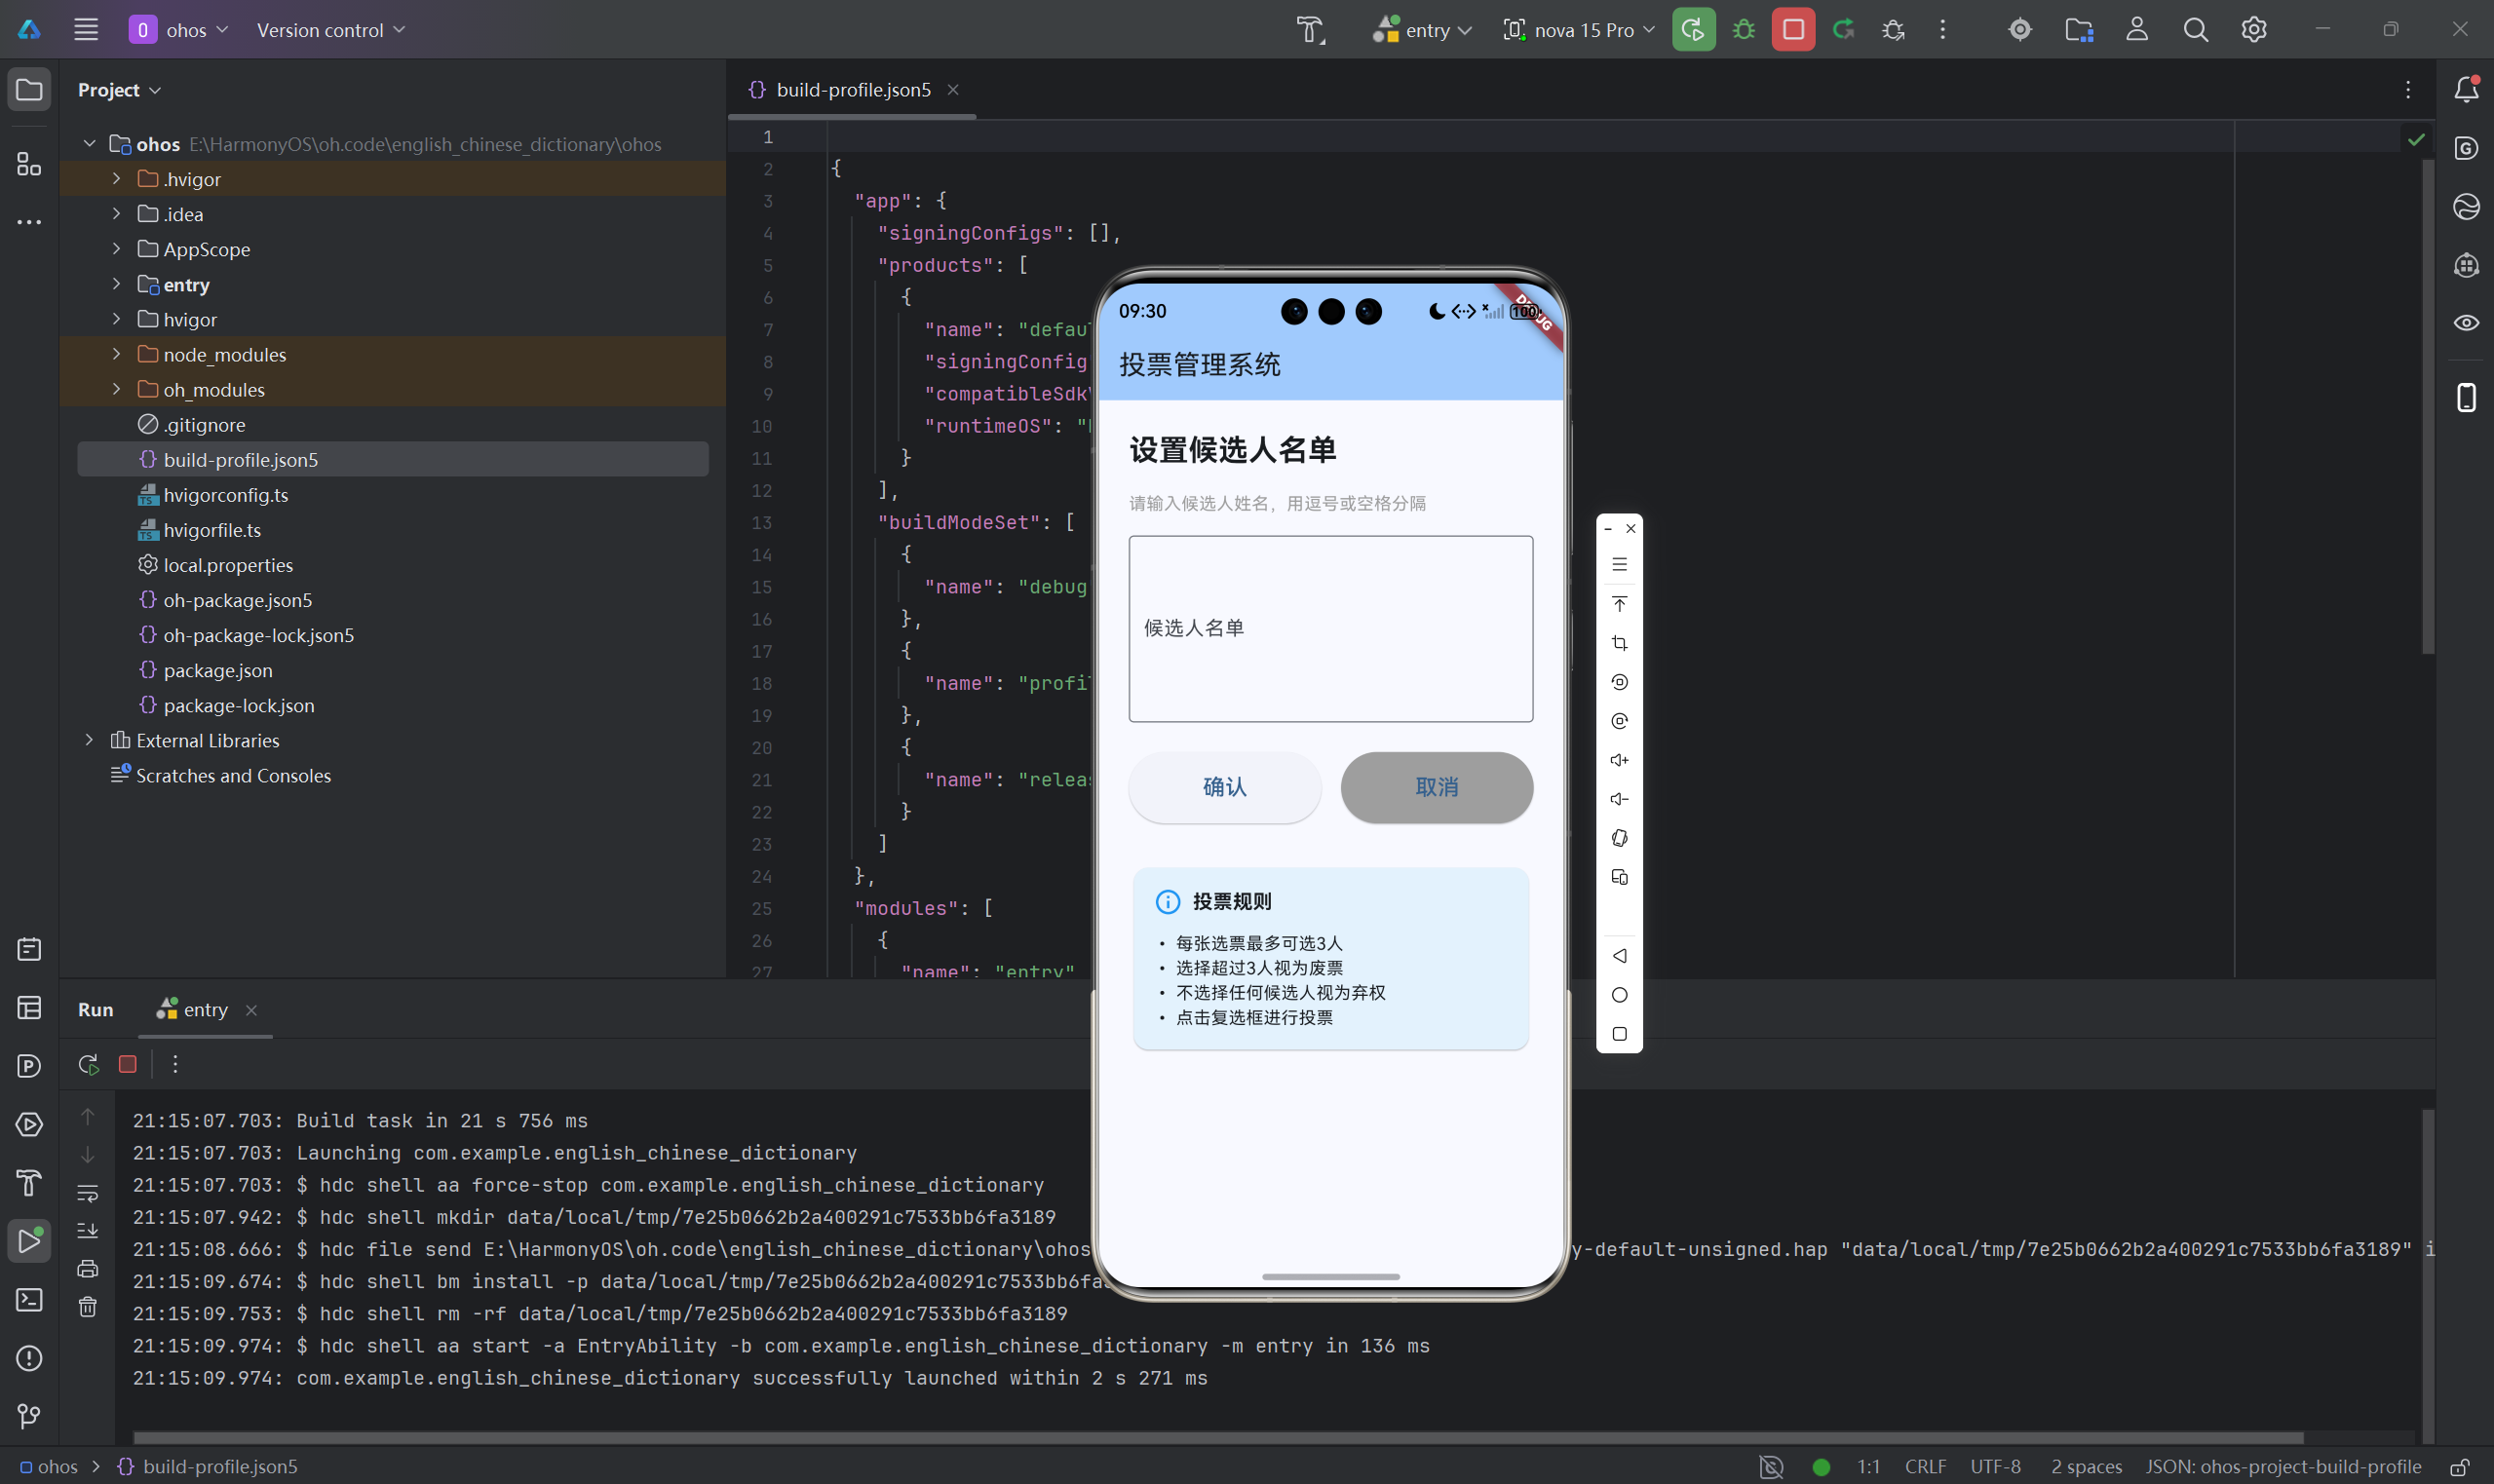2494x1484 pixels.
Task: Open Device Manager phone icon in right sidebar
Action: [x=2466, y=397]
